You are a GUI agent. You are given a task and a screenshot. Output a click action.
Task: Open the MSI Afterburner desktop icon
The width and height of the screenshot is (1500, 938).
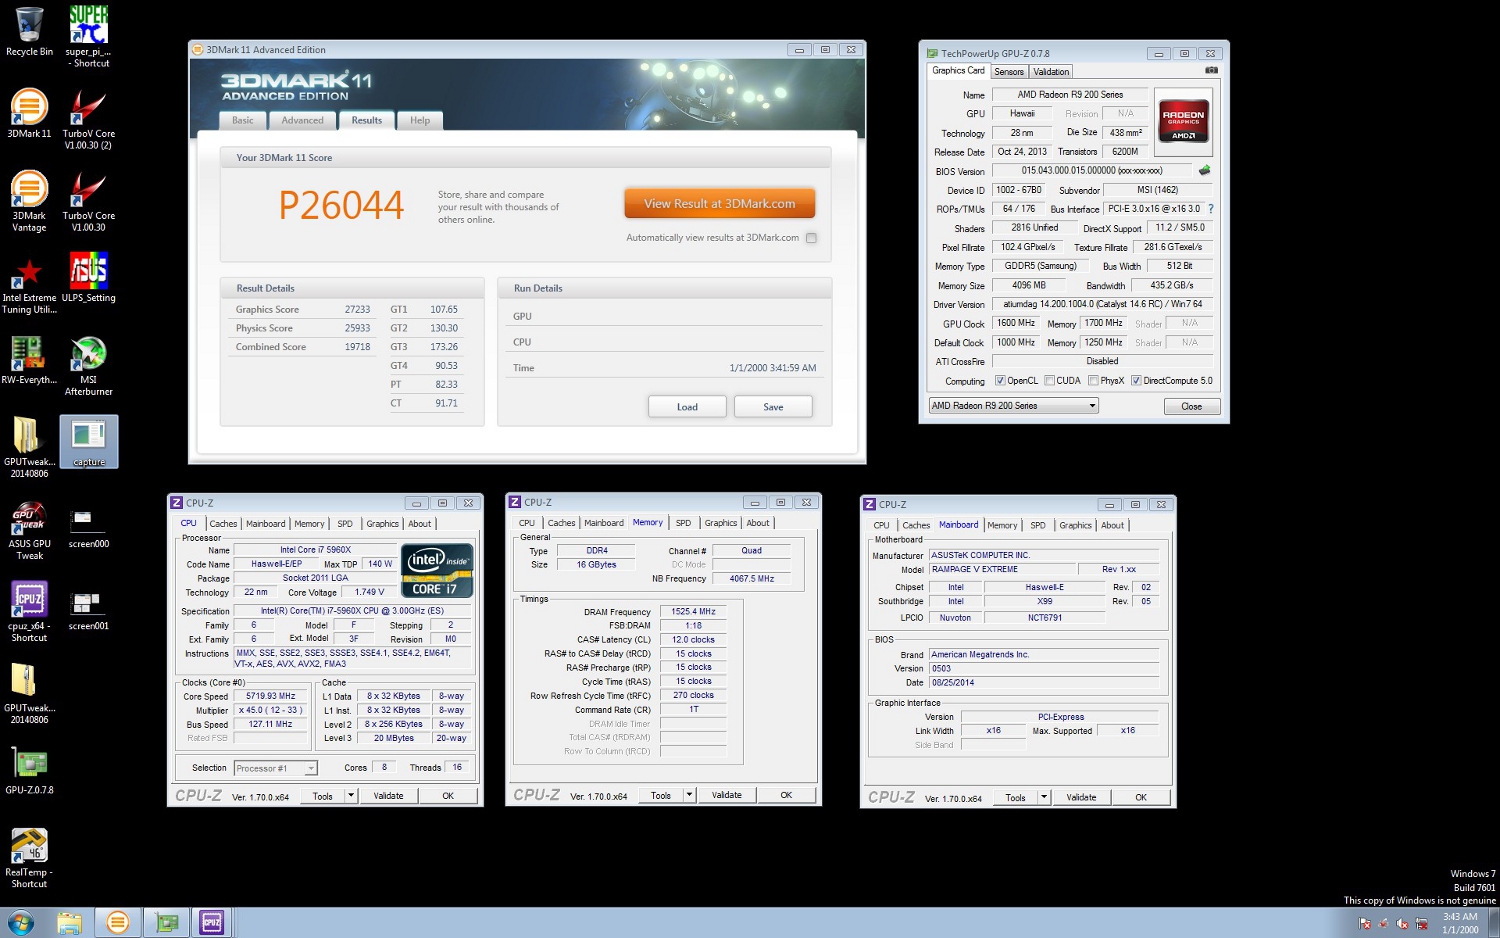[88, 365]
